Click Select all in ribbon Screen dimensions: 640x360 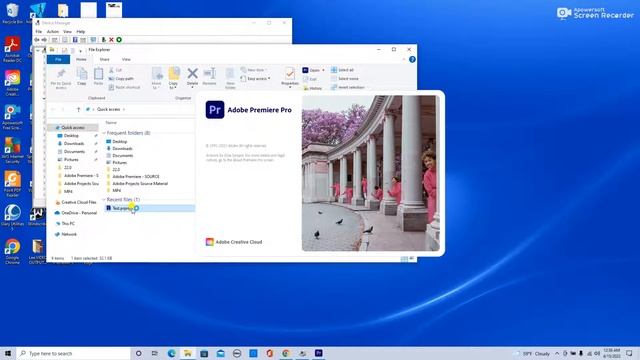click(342, 70)
